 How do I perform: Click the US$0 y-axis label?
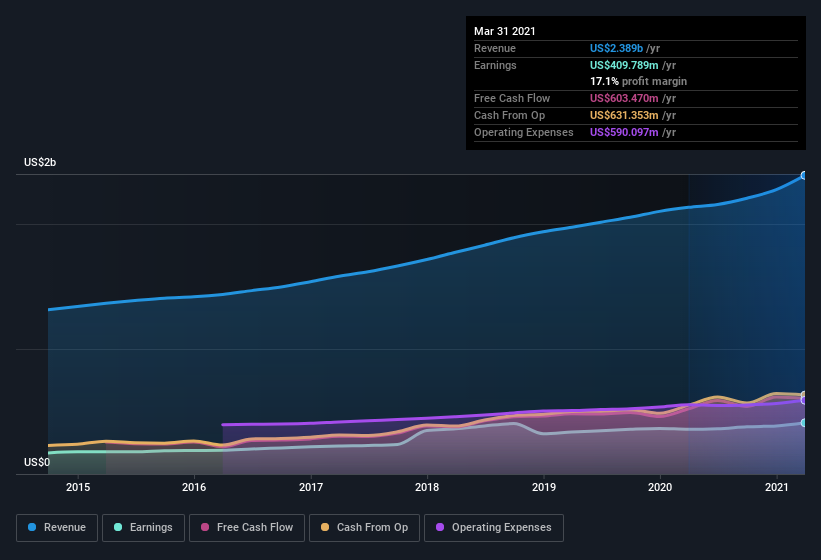[x=37, y=462]
